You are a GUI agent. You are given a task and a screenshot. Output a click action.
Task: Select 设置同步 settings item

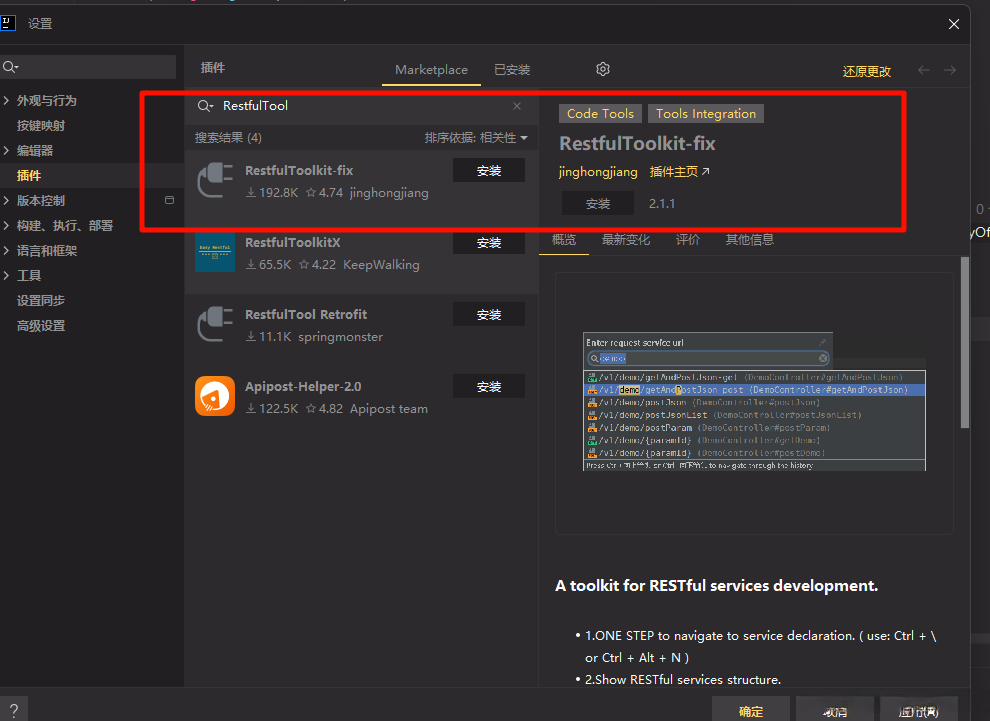(x=41, y=301)
